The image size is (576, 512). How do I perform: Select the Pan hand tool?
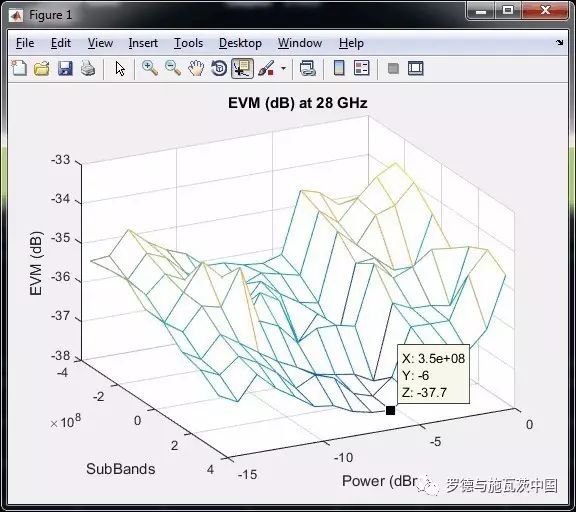coord(196,68)
